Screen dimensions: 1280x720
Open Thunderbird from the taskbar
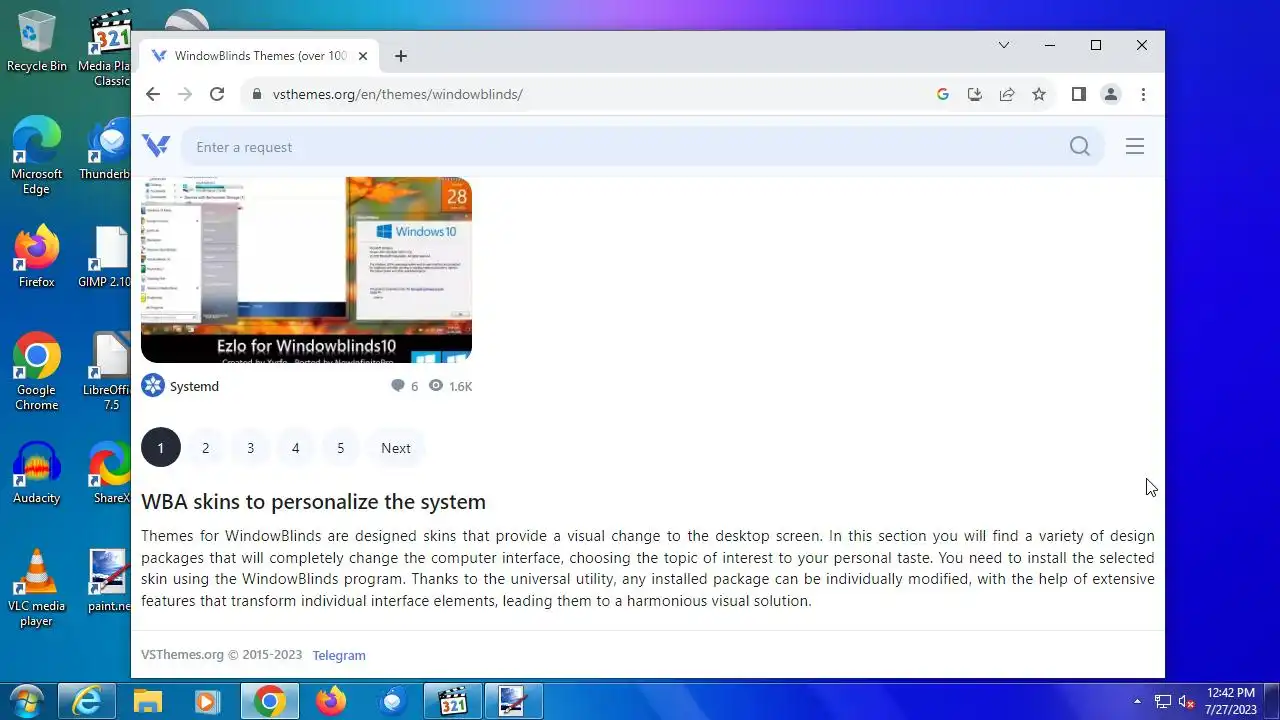[392, 701]
